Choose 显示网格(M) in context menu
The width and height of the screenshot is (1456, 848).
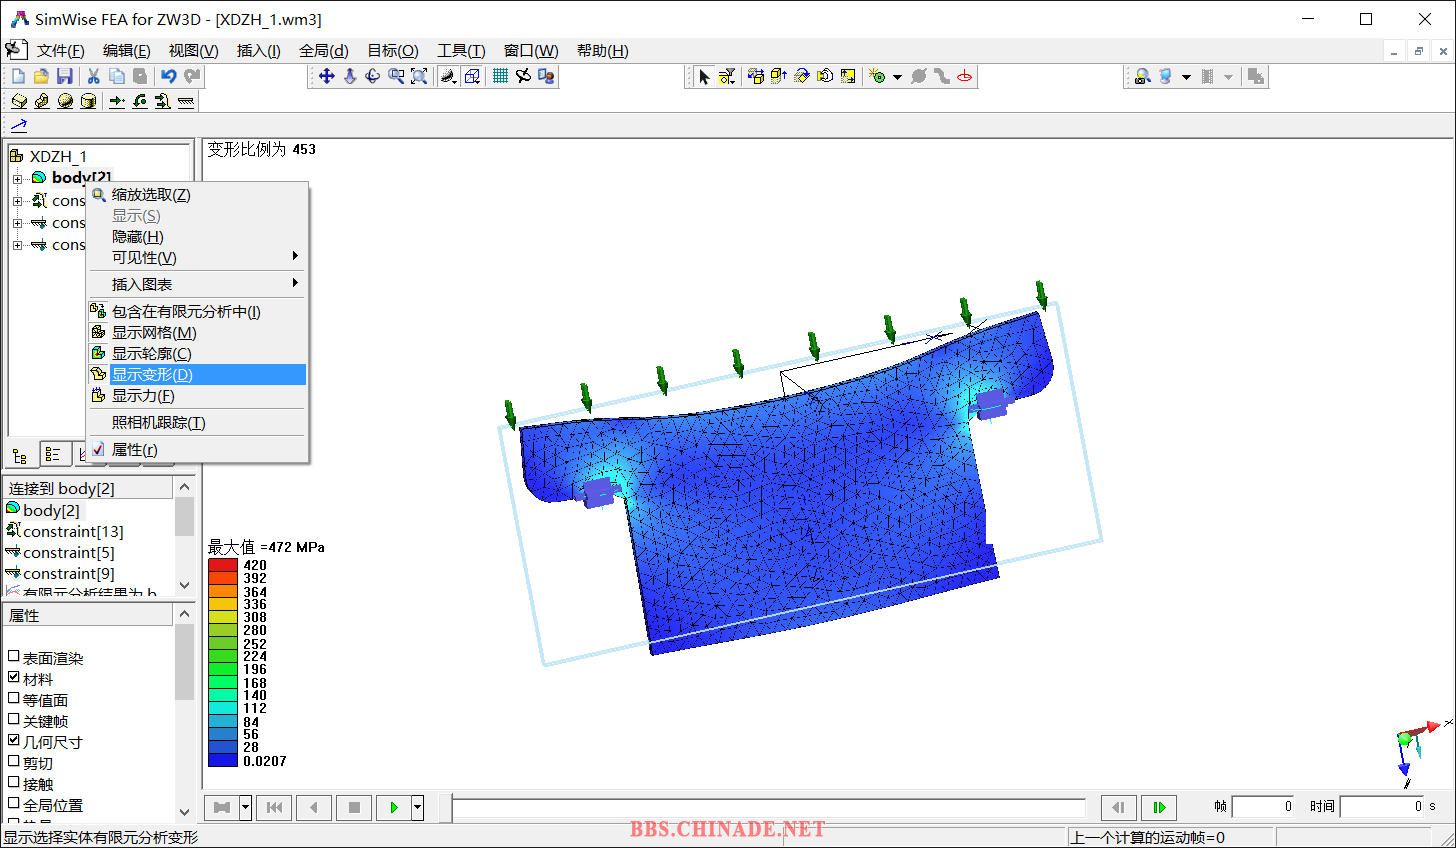197,333
